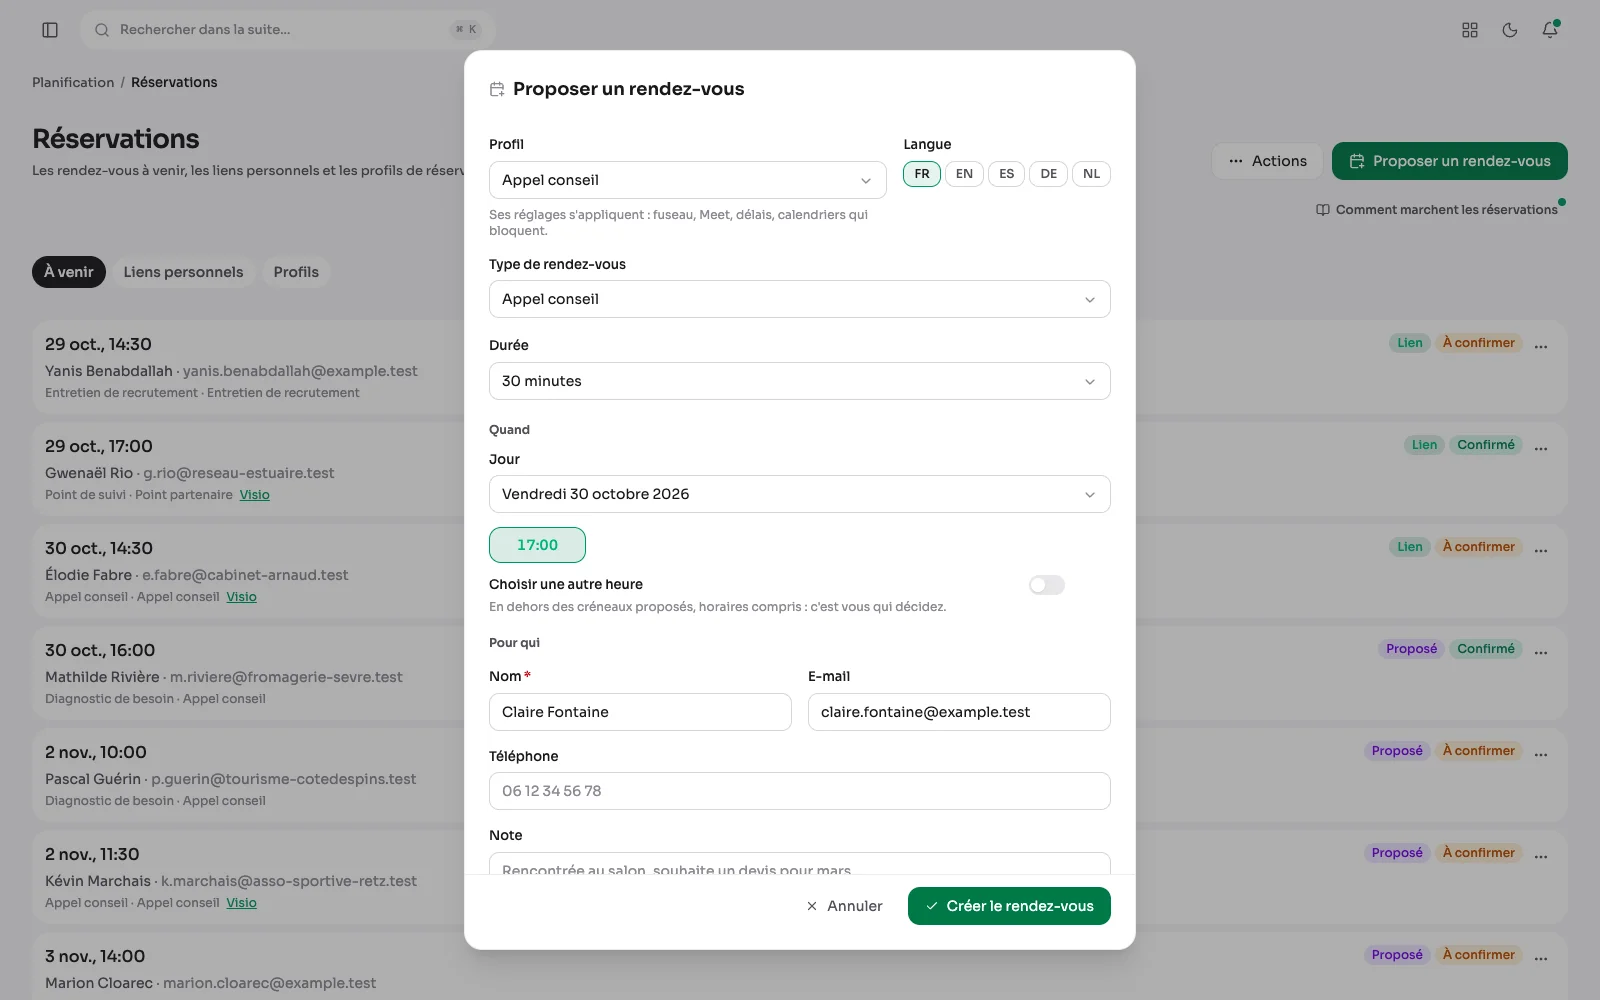Open the Actions menu

pyautogui.click(x=1267, y=161)
